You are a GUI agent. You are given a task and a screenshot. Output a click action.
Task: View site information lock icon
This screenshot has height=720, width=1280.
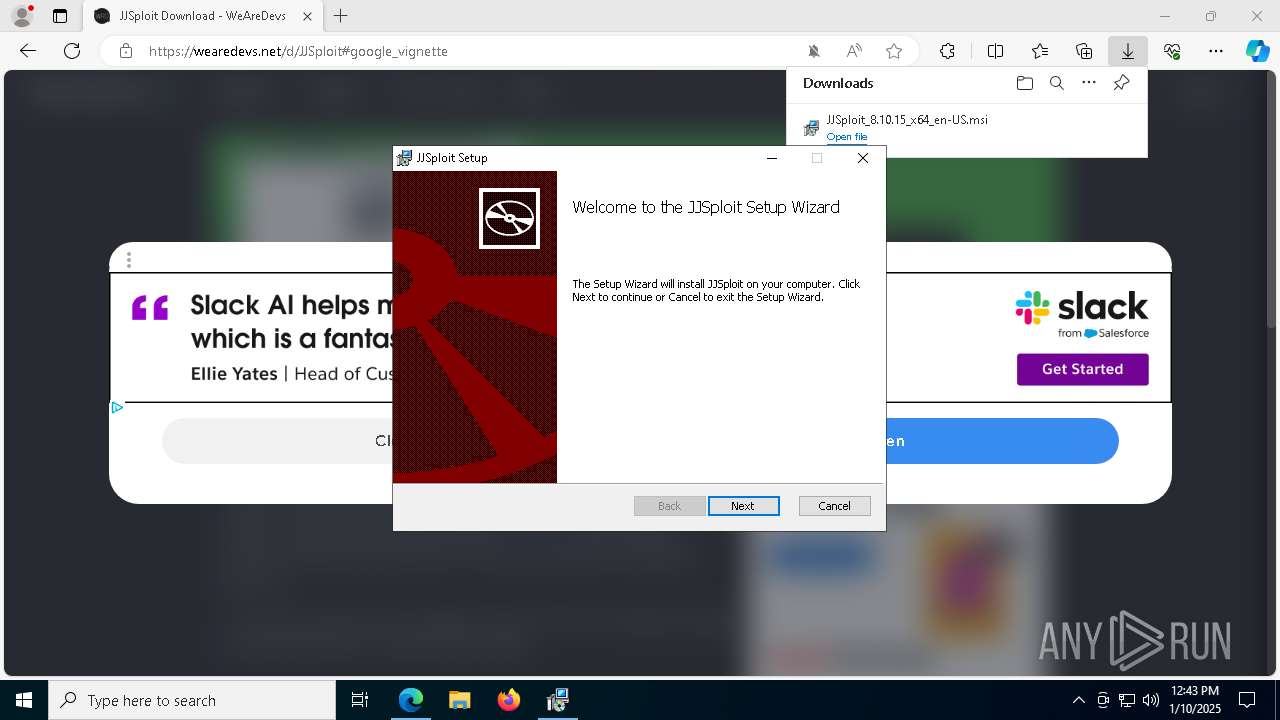point(126,51)
